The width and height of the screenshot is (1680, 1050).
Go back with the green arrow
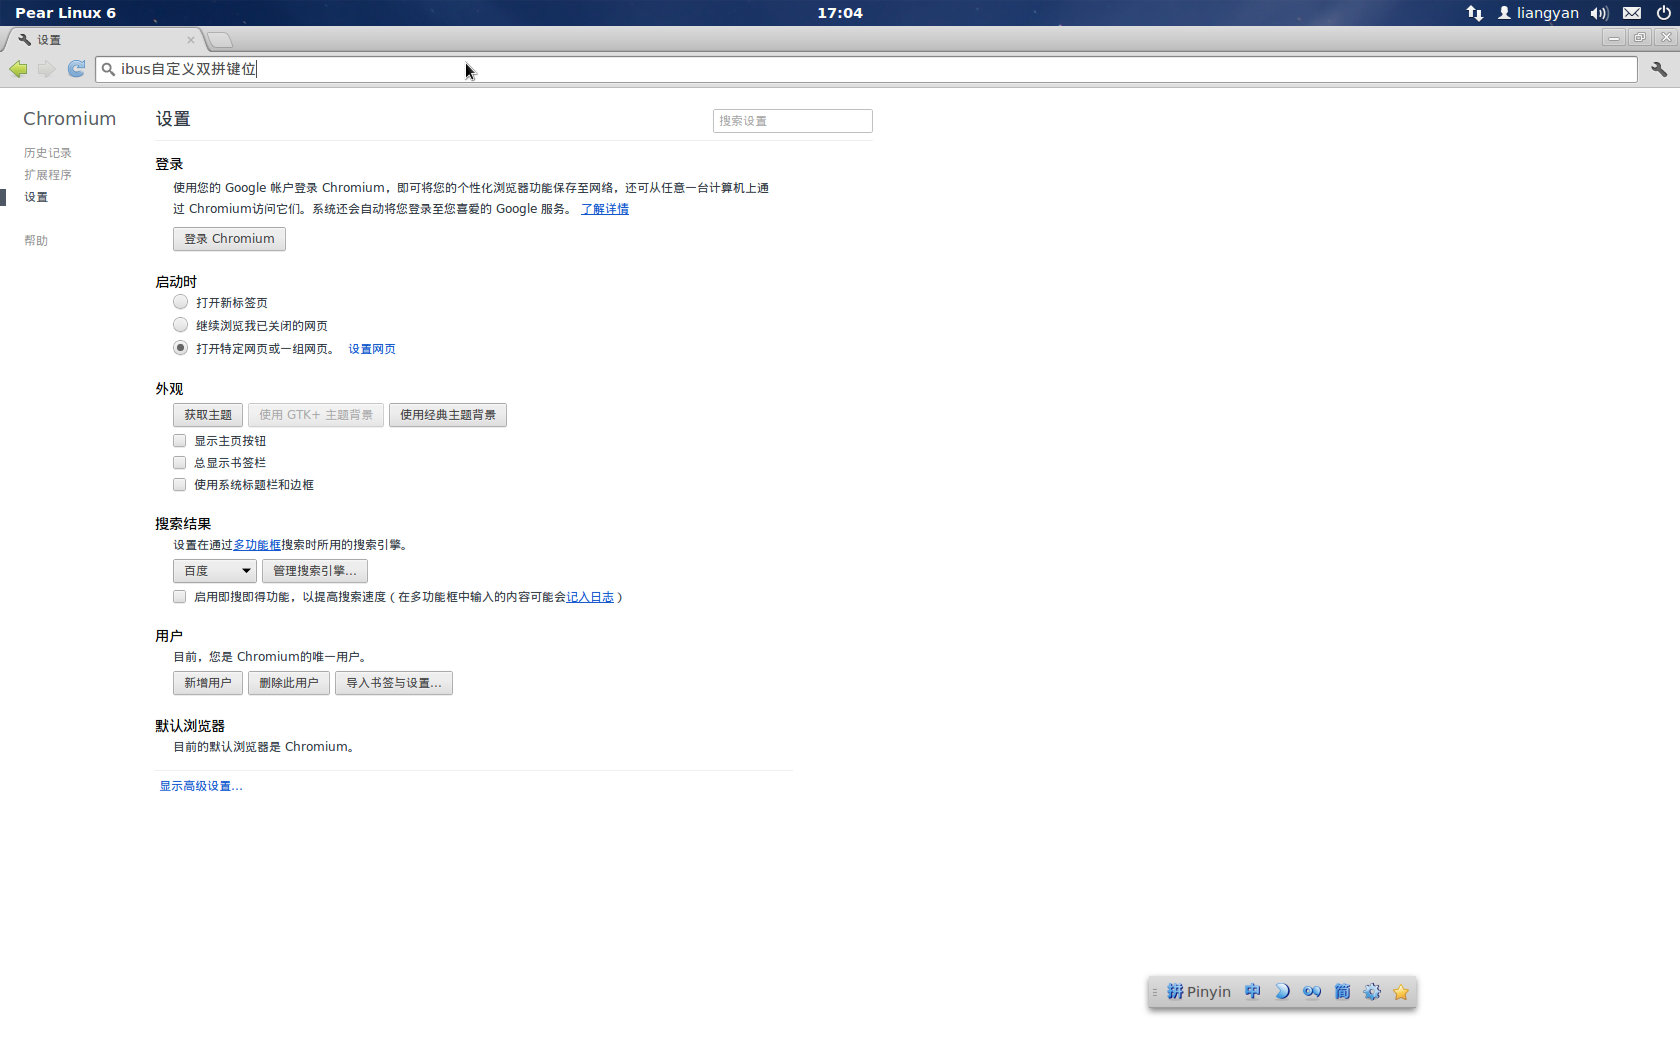pos(18,69)
